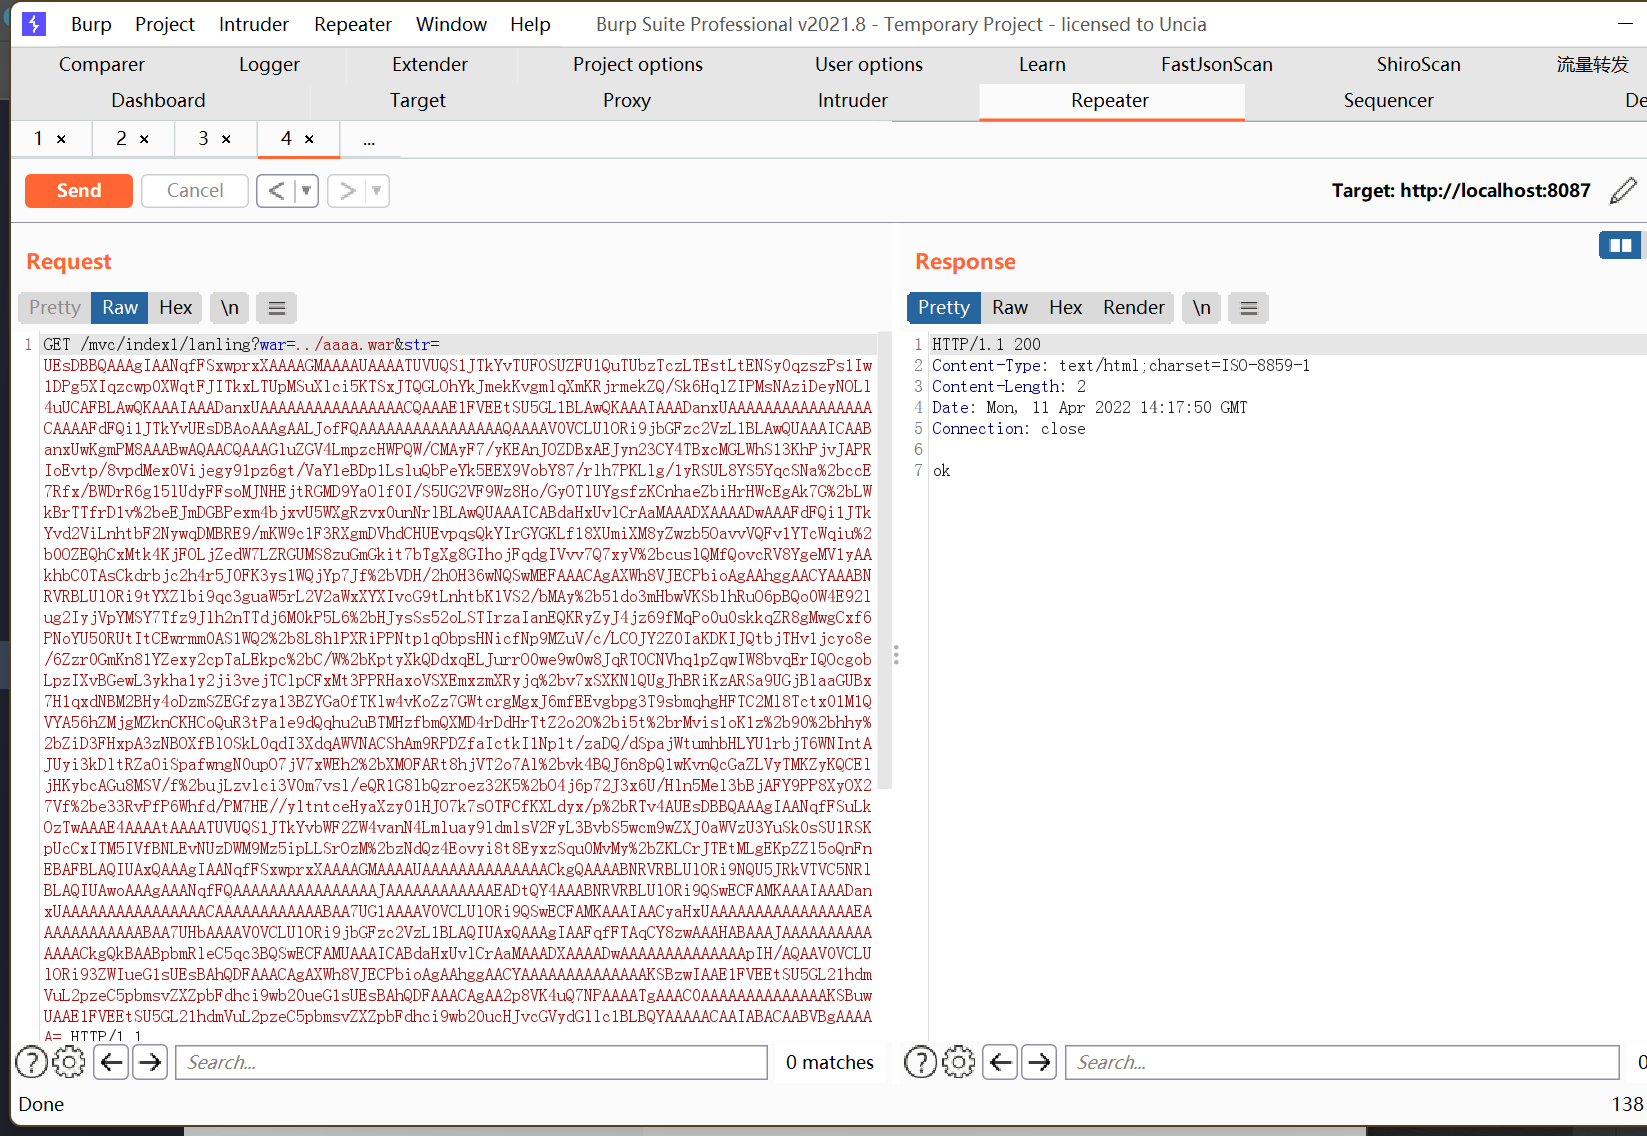Open the request search settings gear

click(69, 1062)
